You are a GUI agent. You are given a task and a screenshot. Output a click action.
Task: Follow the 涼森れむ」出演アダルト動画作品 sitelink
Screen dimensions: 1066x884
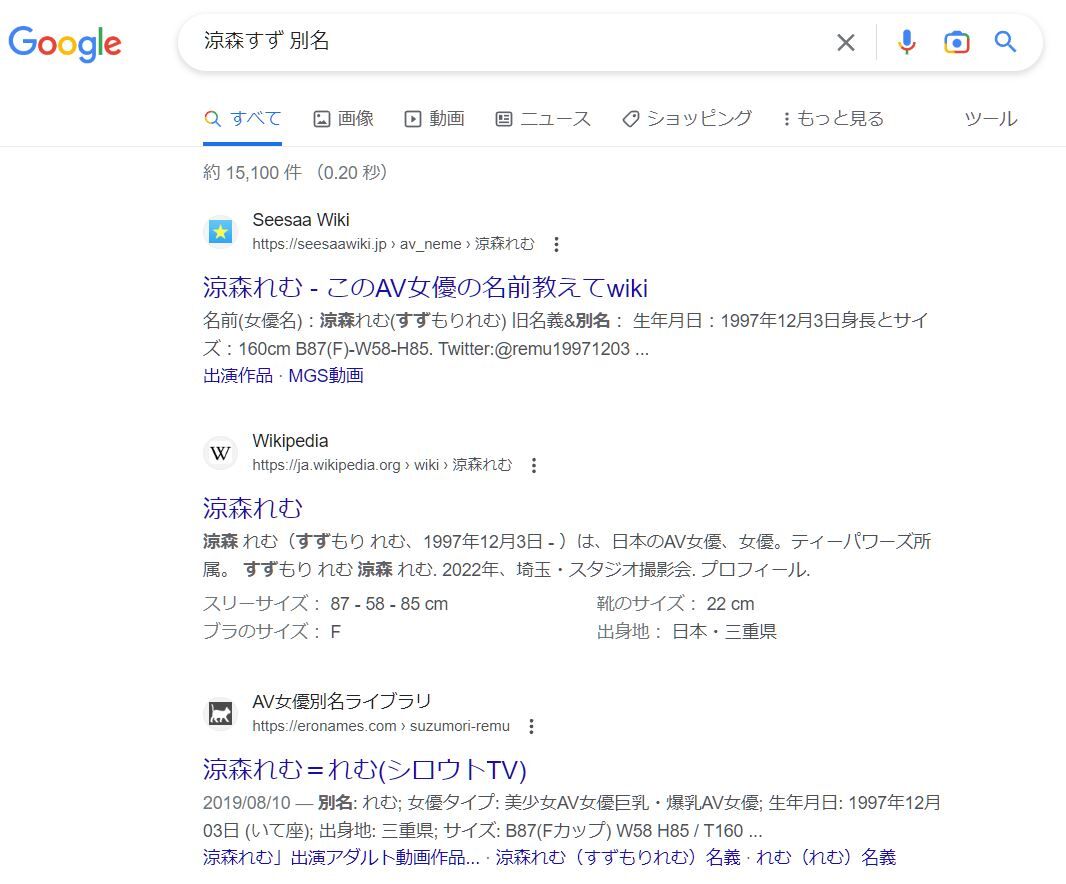[341, 857]
